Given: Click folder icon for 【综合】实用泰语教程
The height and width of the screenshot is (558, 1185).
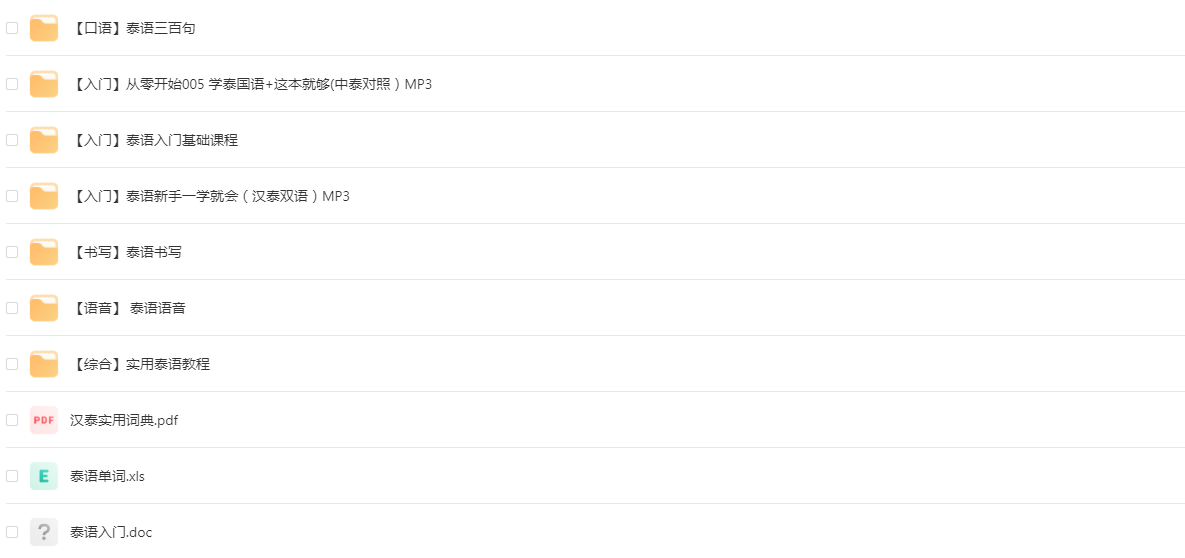Looking at the screenshot, I should 44,364.
